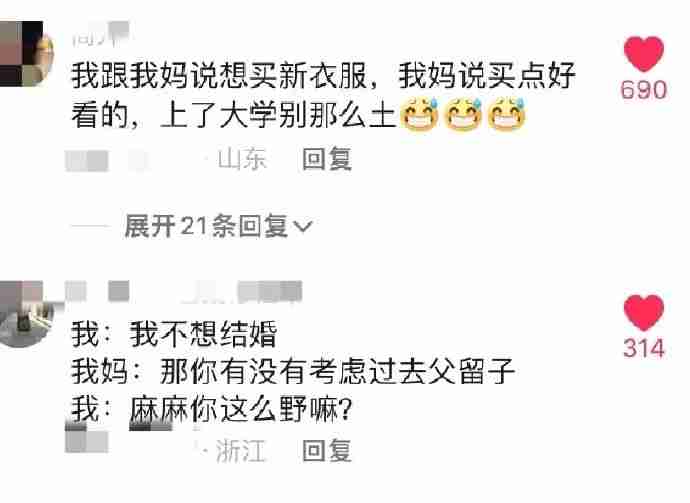Click the 690 like count

click(643, 90)
